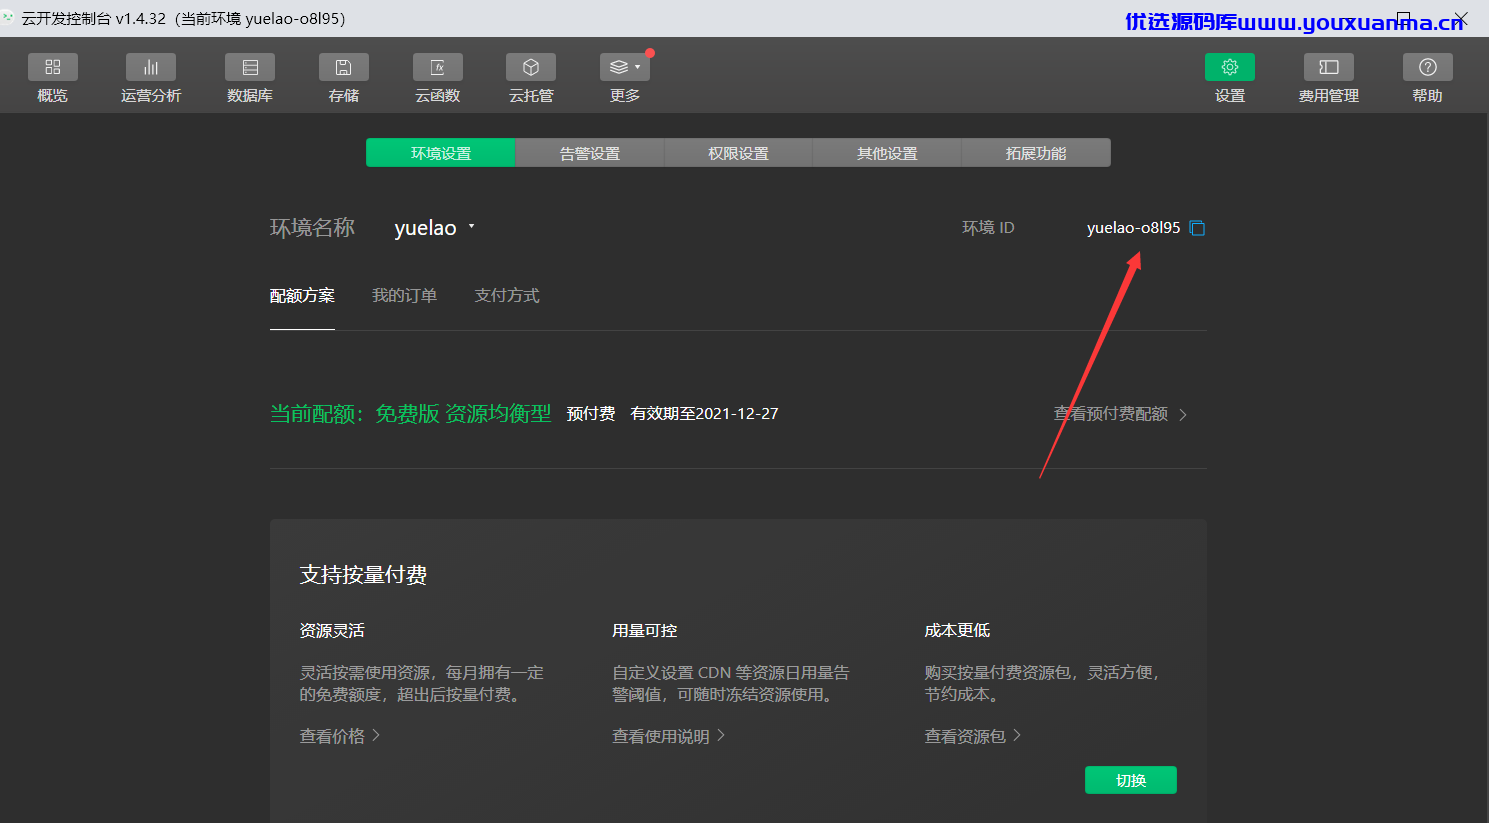Switch to the 告警设置 tab

590,153
